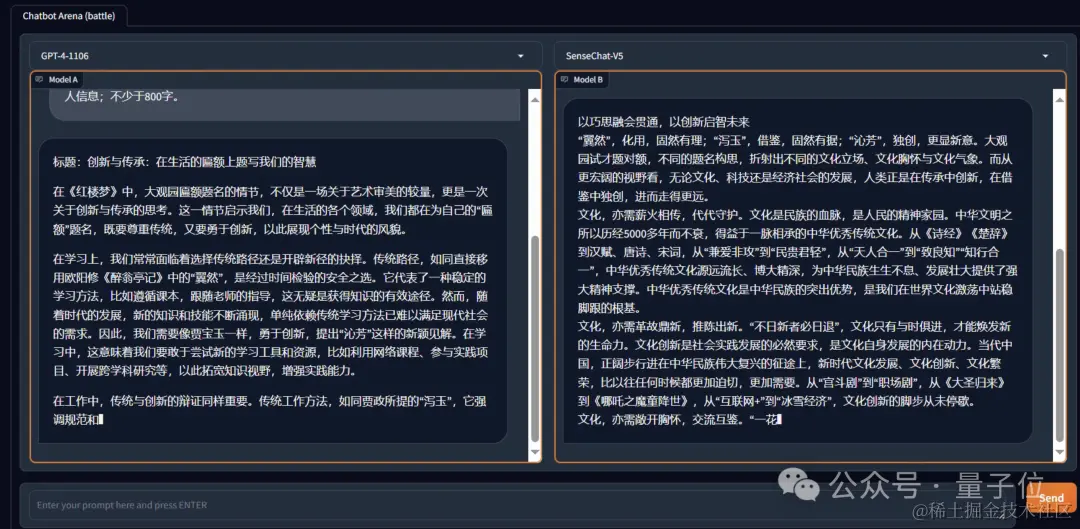Image resolution: width=1080 pixels, height=529 pixels.
Task: Click the orange Send button
Action: [1051, 498]
